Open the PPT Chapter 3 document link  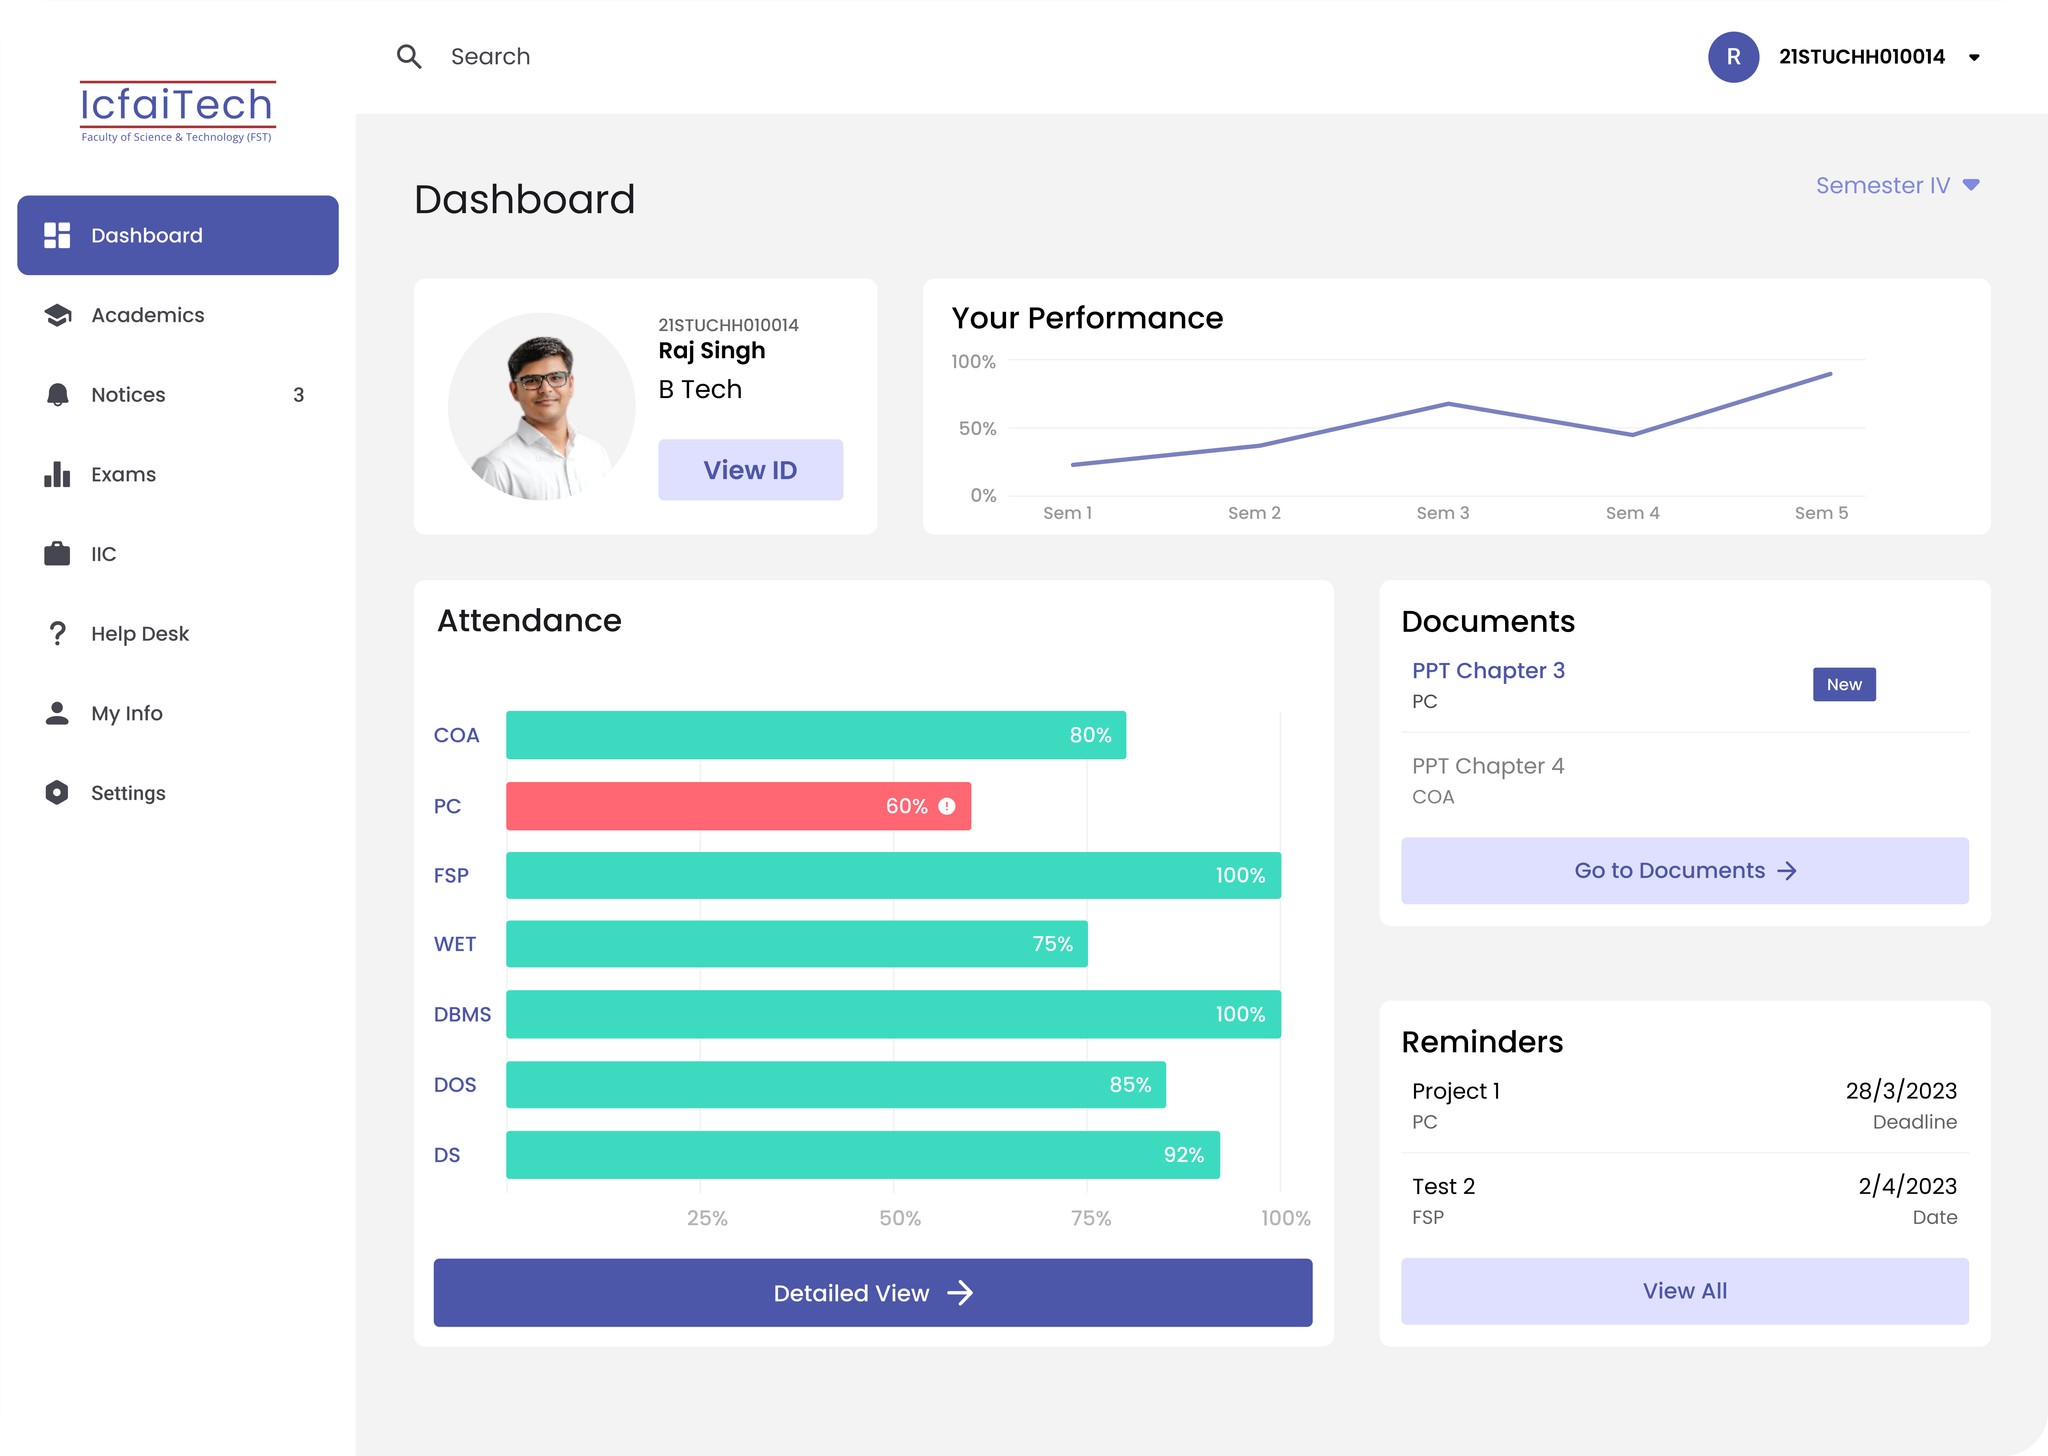pyautogui.click(x=1488, y=670)
